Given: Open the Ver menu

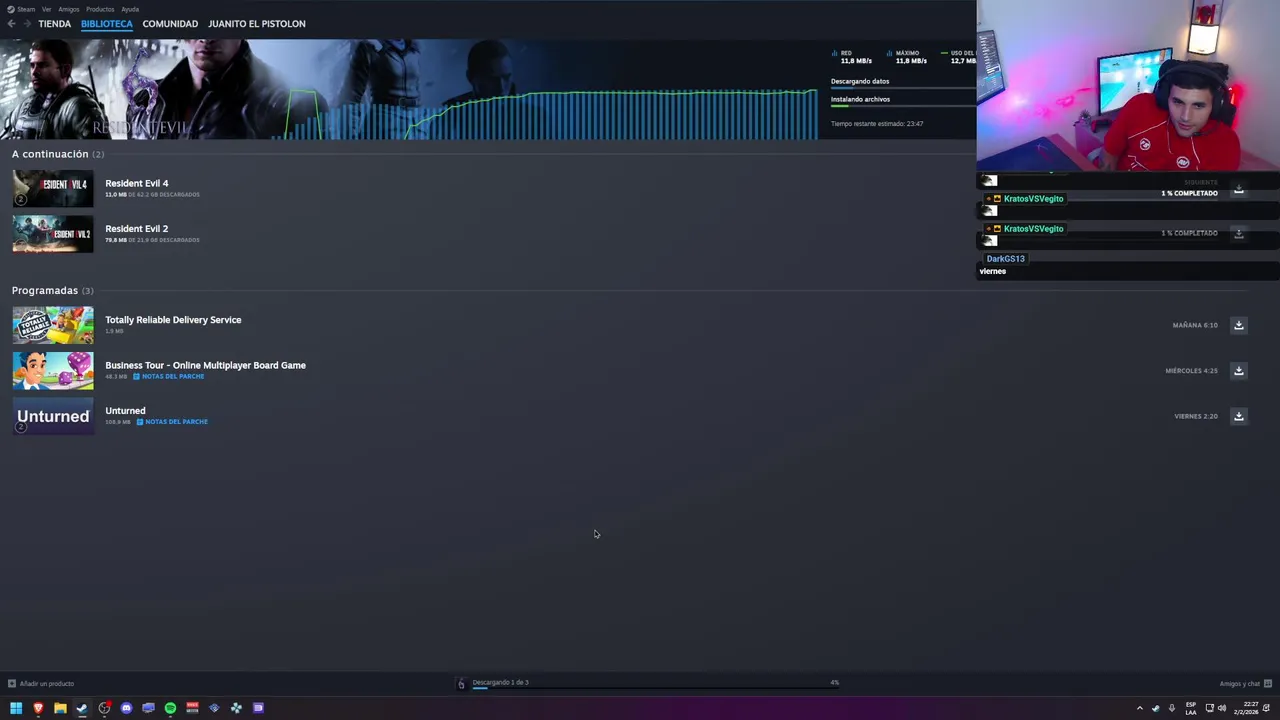Looking at the screenshot, I should (x=46, y=9).
